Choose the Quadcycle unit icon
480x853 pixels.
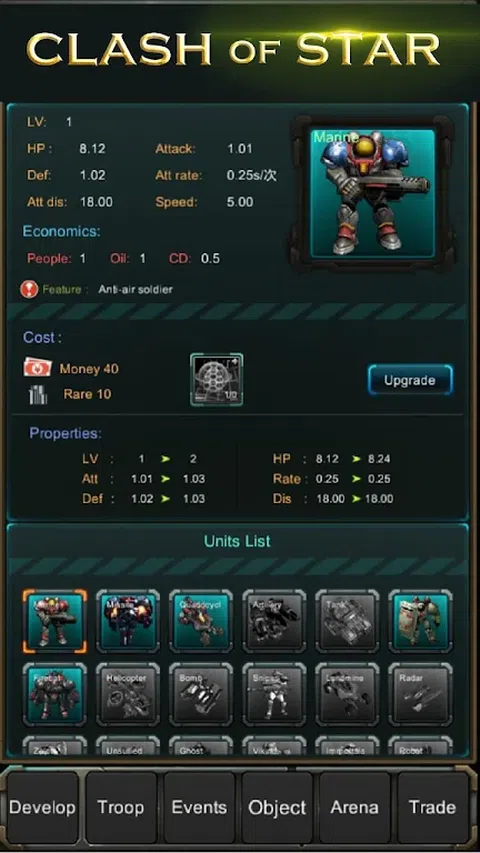[201, 621]
